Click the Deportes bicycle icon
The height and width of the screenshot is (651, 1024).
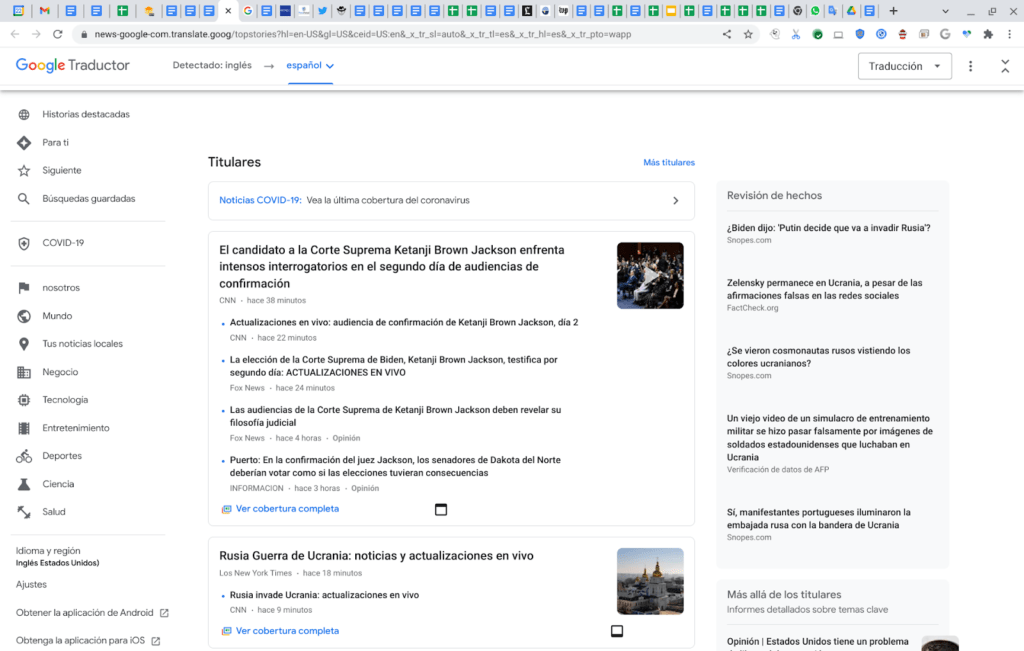point(24,456)
